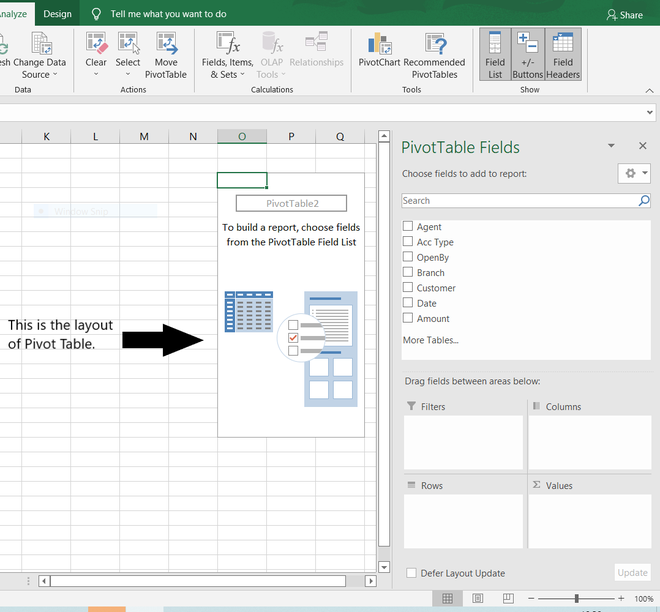Click the OLAP Tools icon

pos(272,43)
